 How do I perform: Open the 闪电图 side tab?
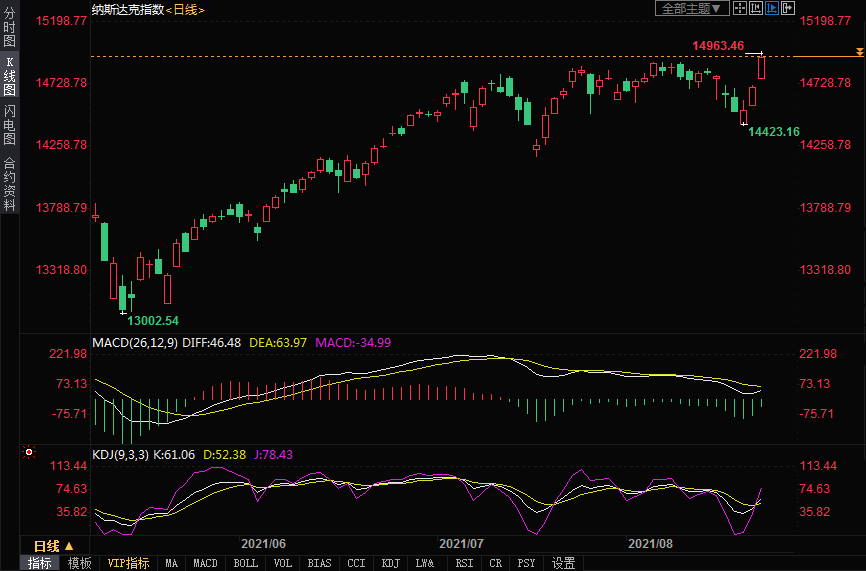(x=9, y=124)
